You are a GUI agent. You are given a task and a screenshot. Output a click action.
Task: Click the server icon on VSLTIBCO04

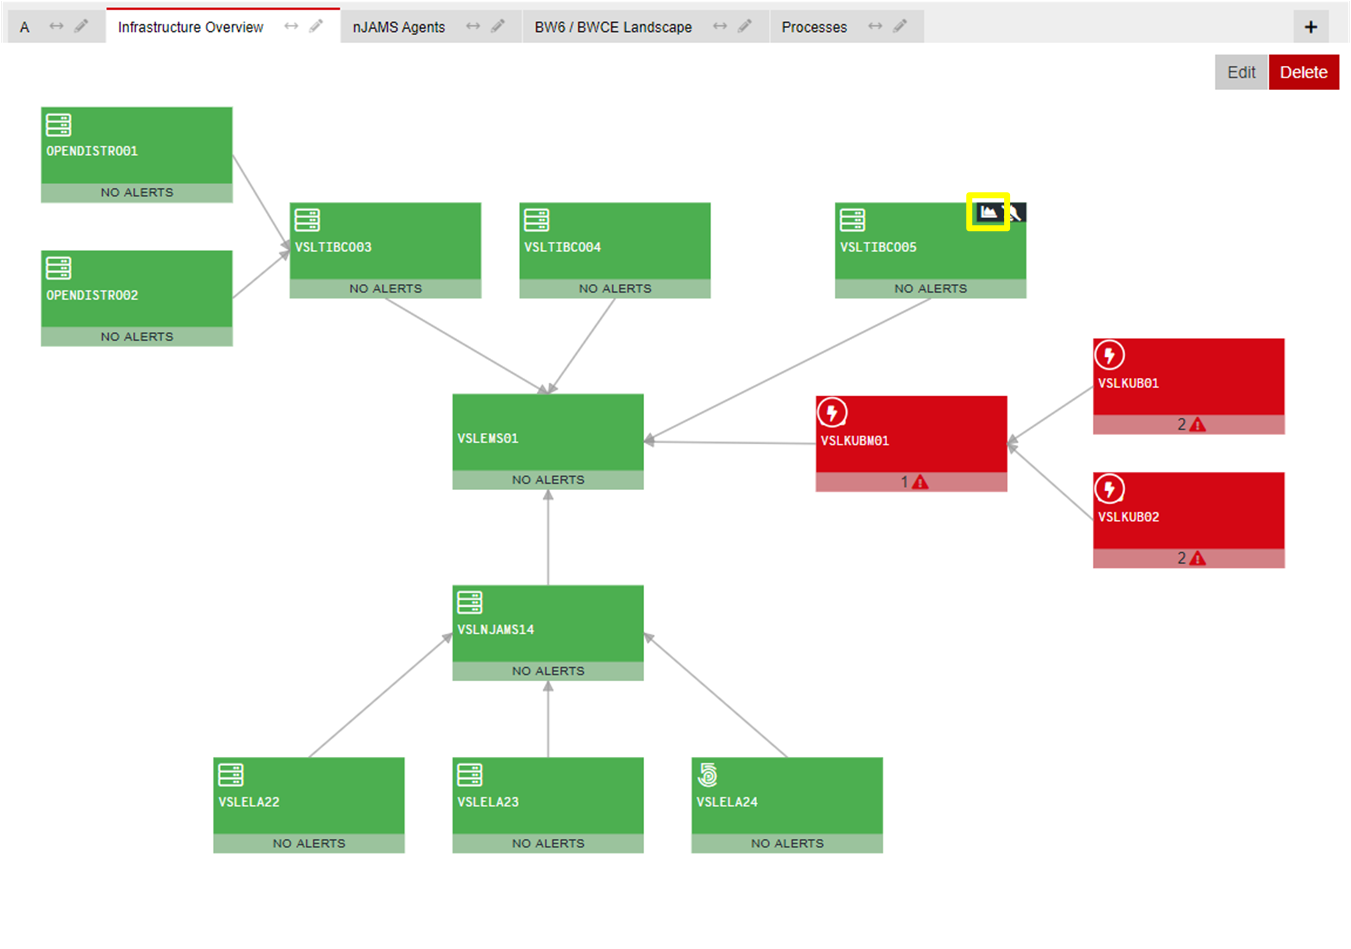[x=537, y=220]
